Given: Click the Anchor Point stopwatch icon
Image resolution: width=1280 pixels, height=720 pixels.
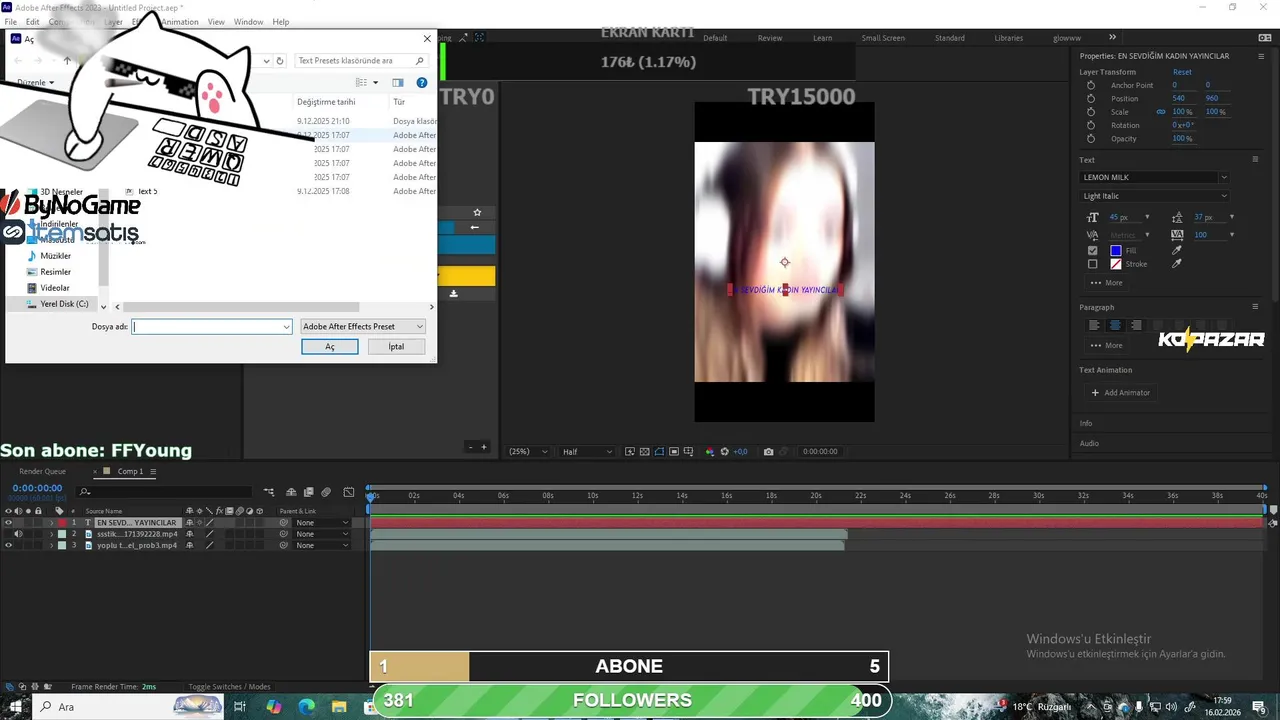Looking at the screenshot, I should pyautogui.click(x=1091, y=85).
